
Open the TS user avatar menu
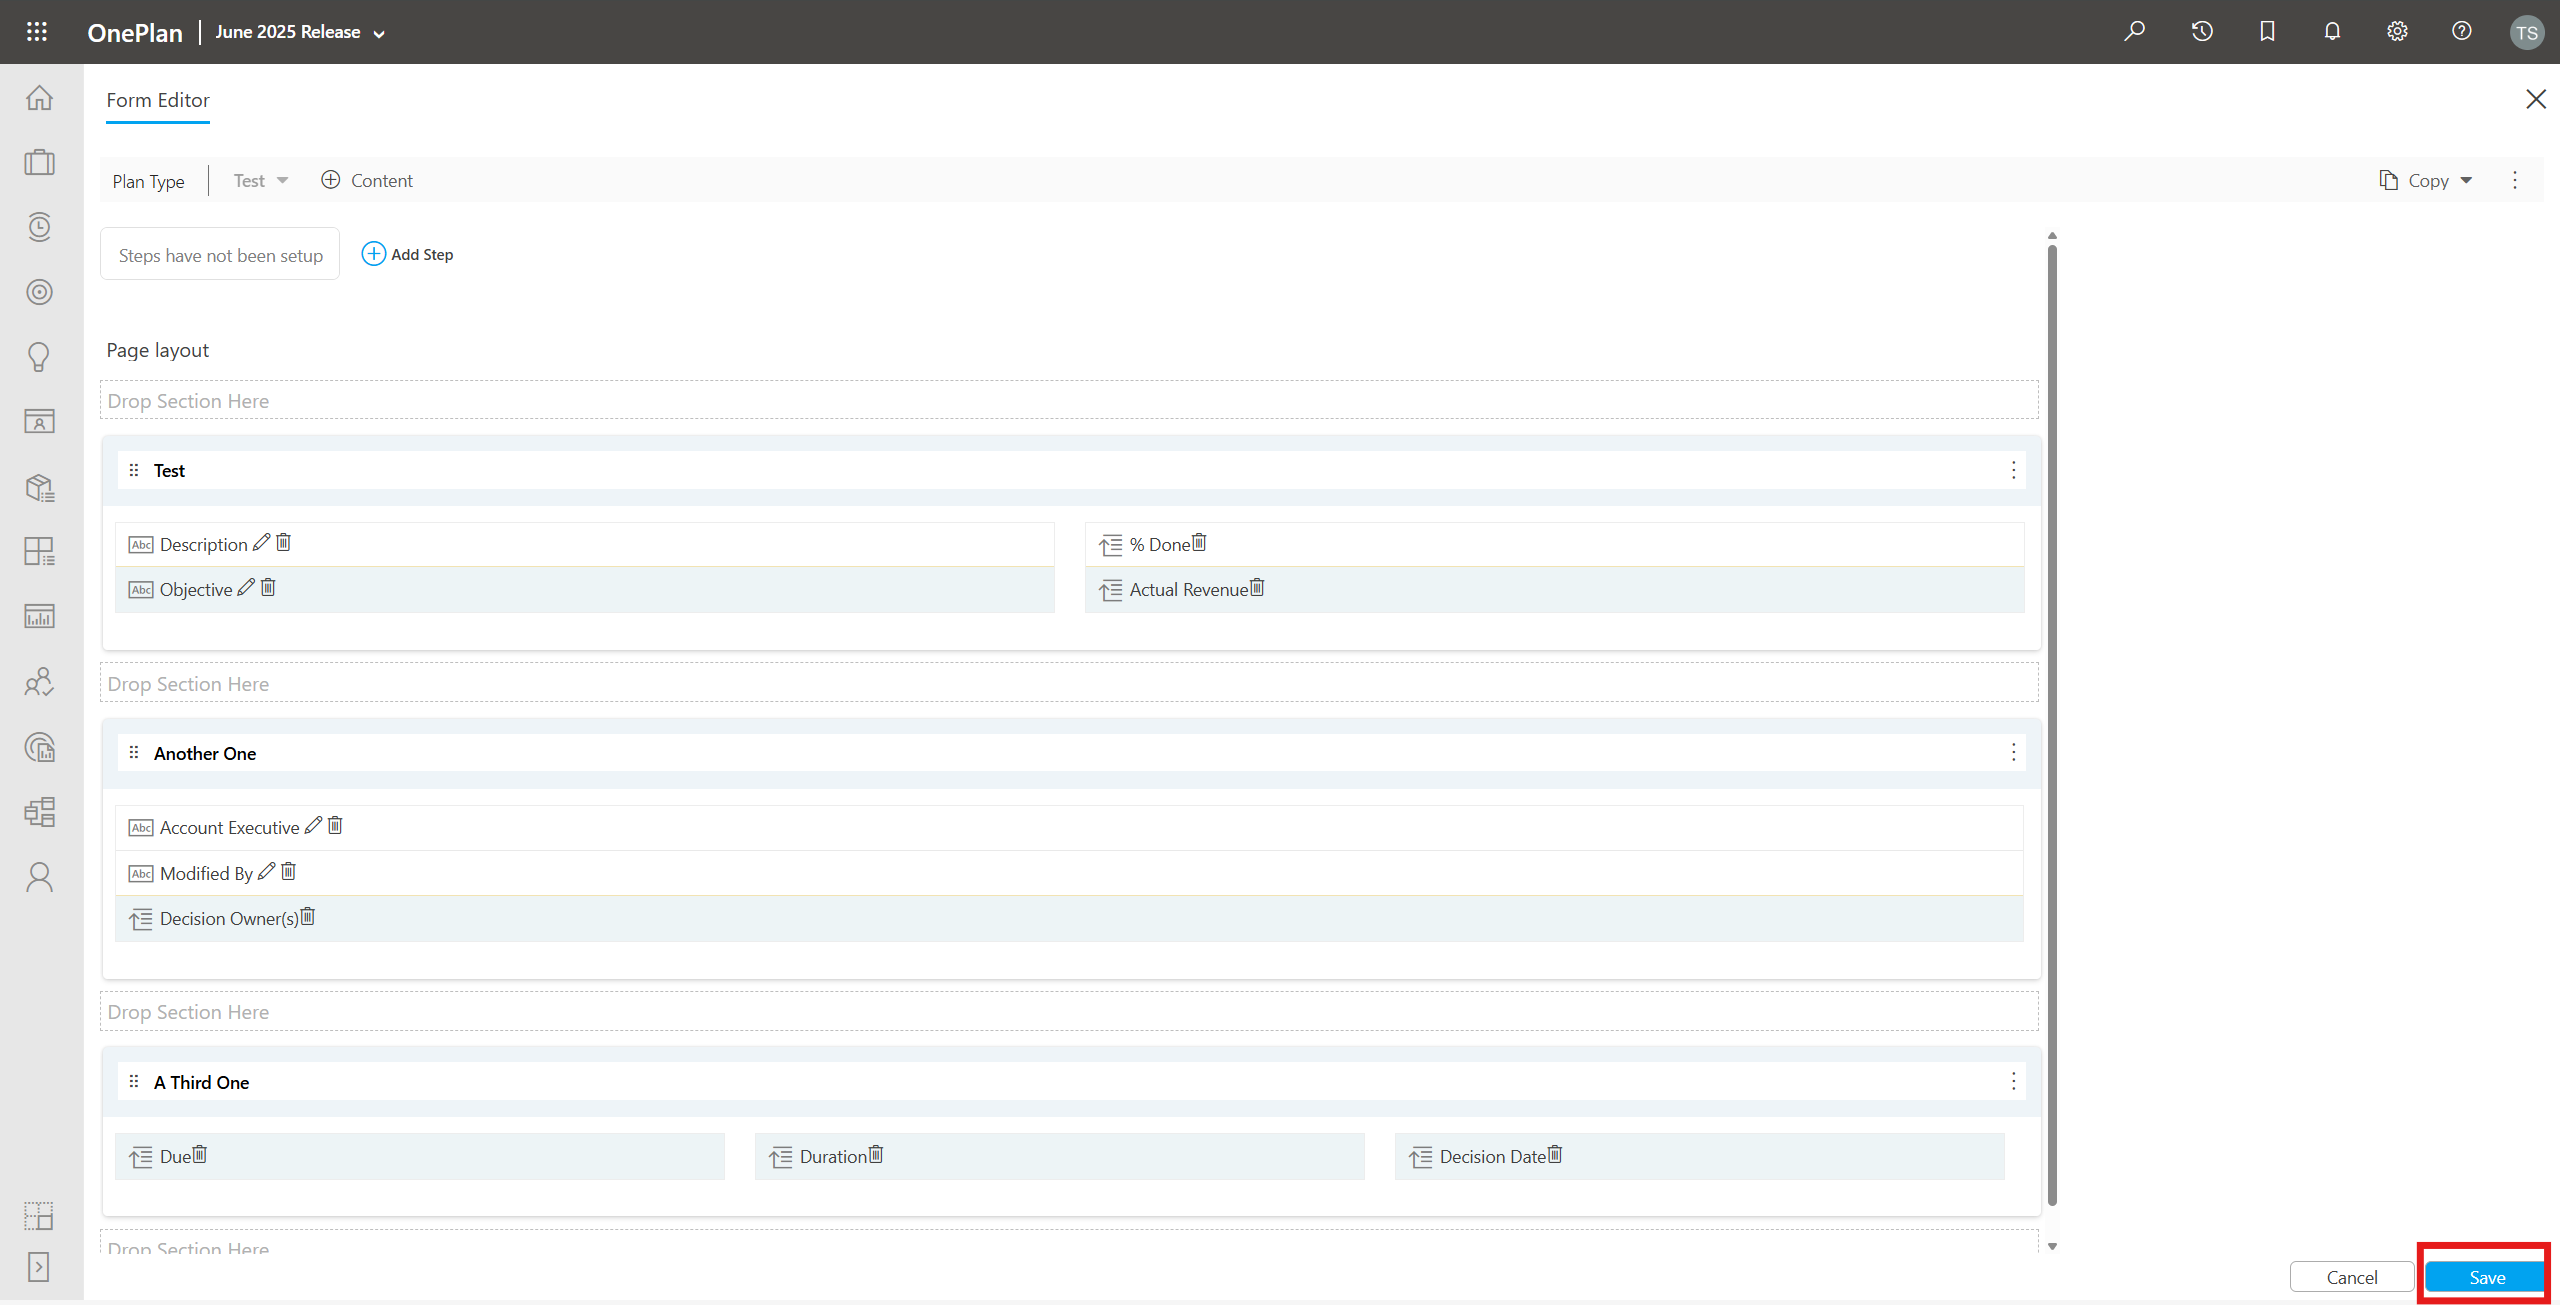(x=2527, y=32)
